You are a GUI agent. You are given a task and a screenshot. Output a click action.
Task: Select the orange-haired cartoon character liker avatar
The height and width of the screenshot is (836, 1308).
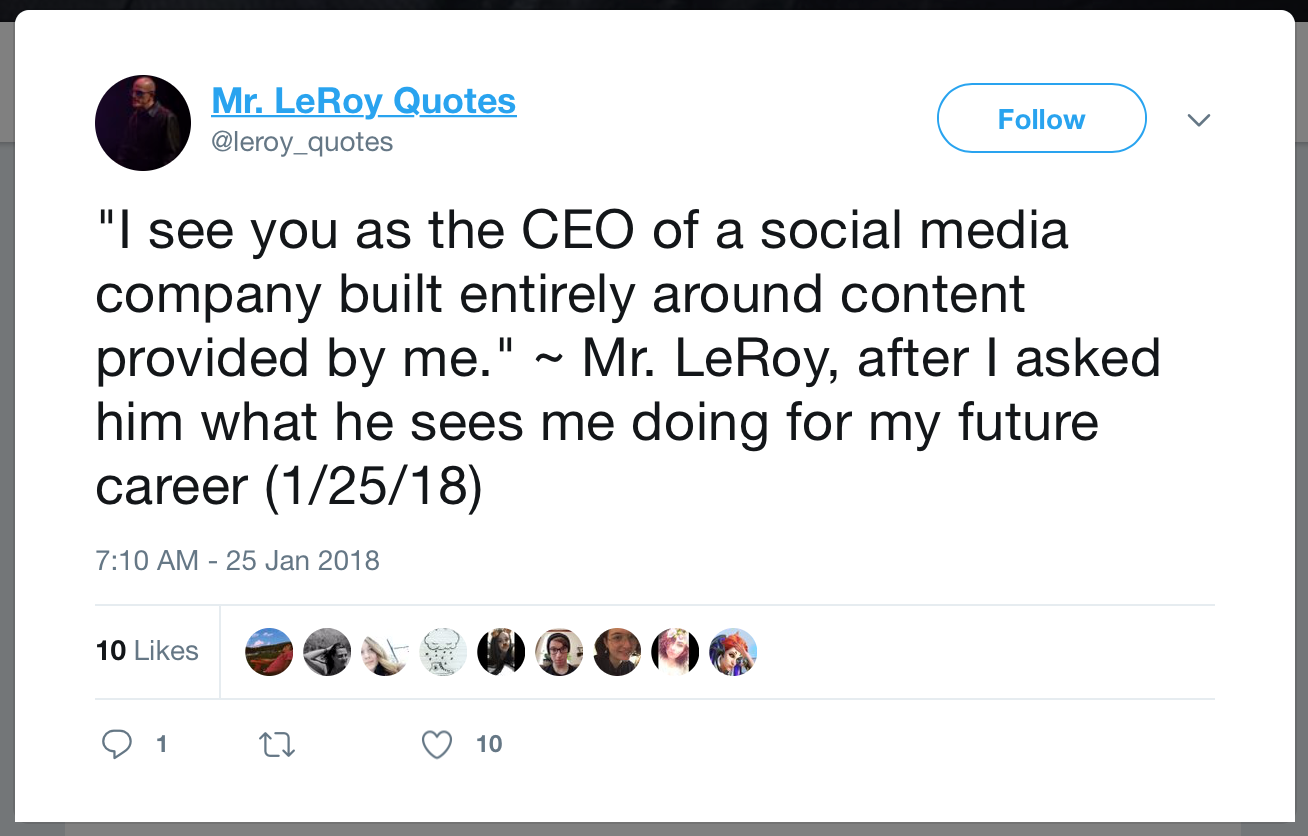point(733,652)
